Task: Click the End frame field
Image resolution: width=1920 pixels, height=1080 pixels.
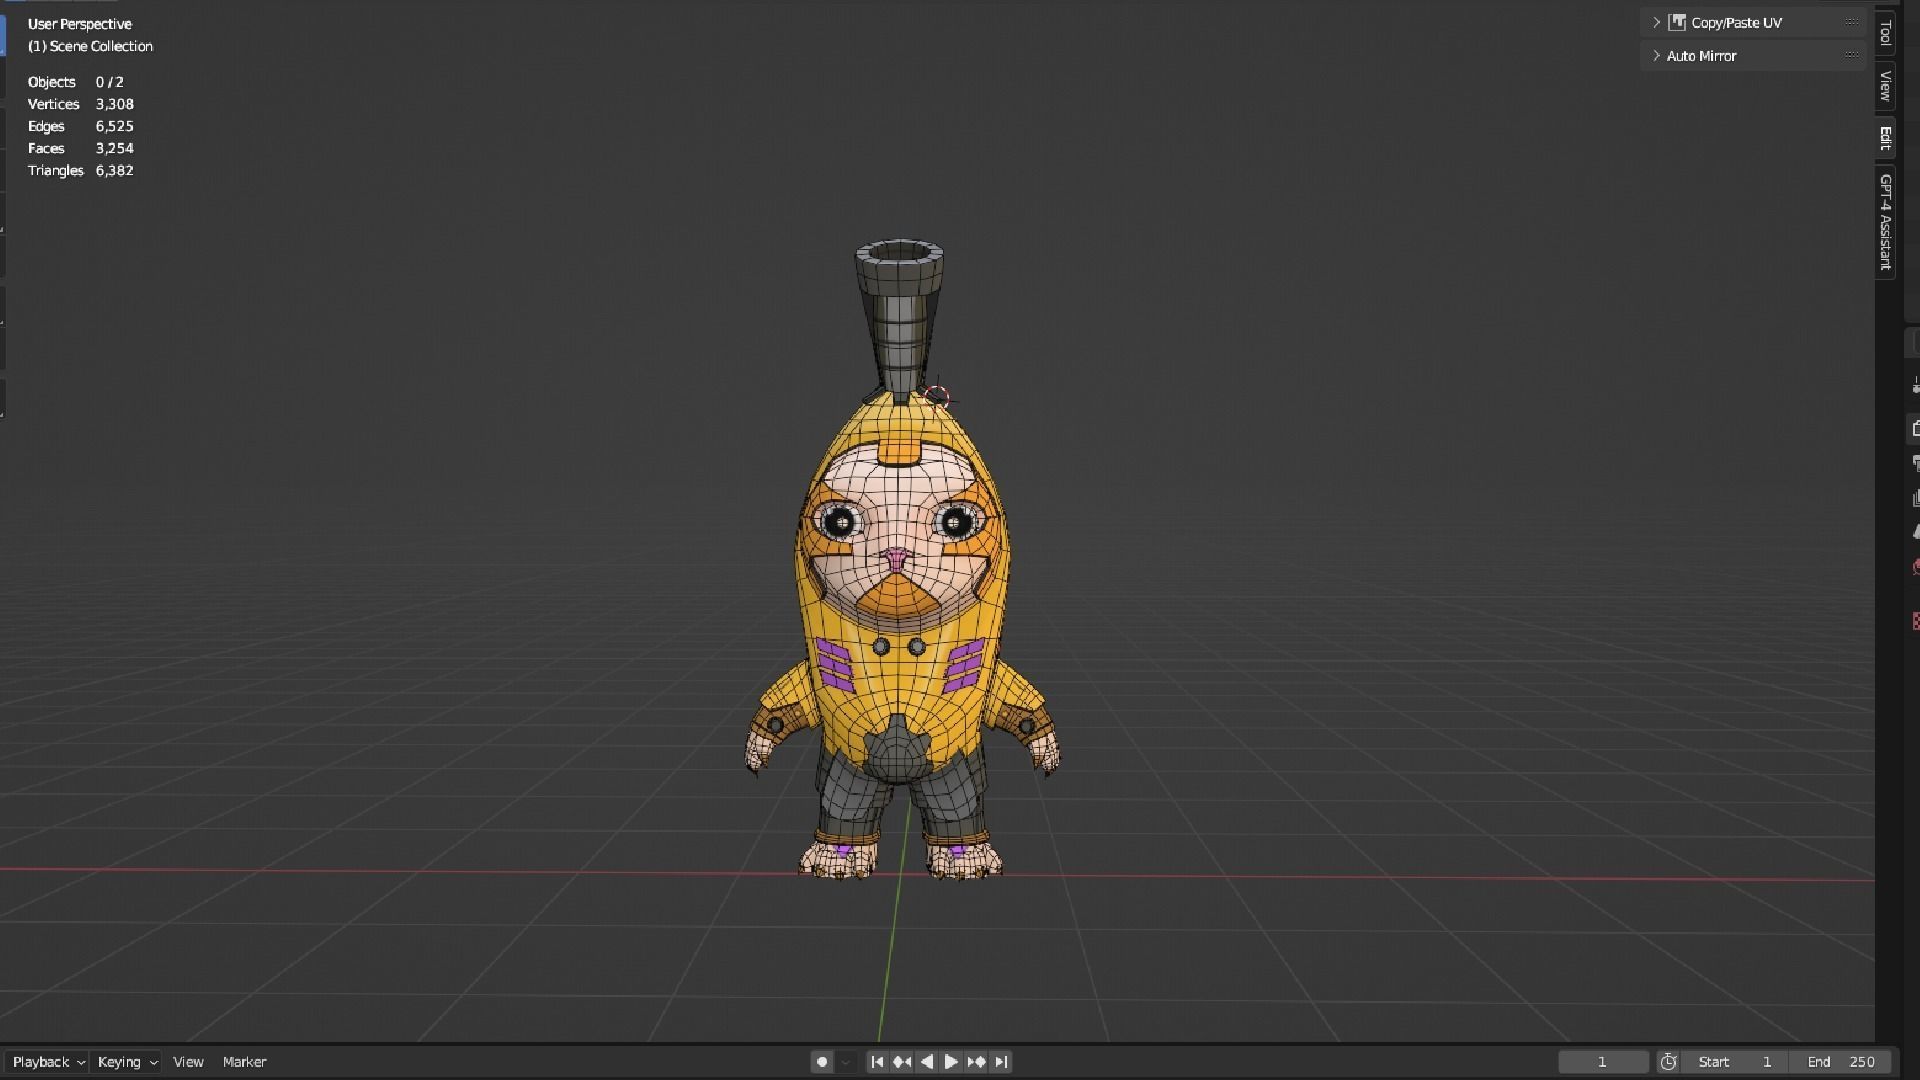Action: pos(1841,1062)
